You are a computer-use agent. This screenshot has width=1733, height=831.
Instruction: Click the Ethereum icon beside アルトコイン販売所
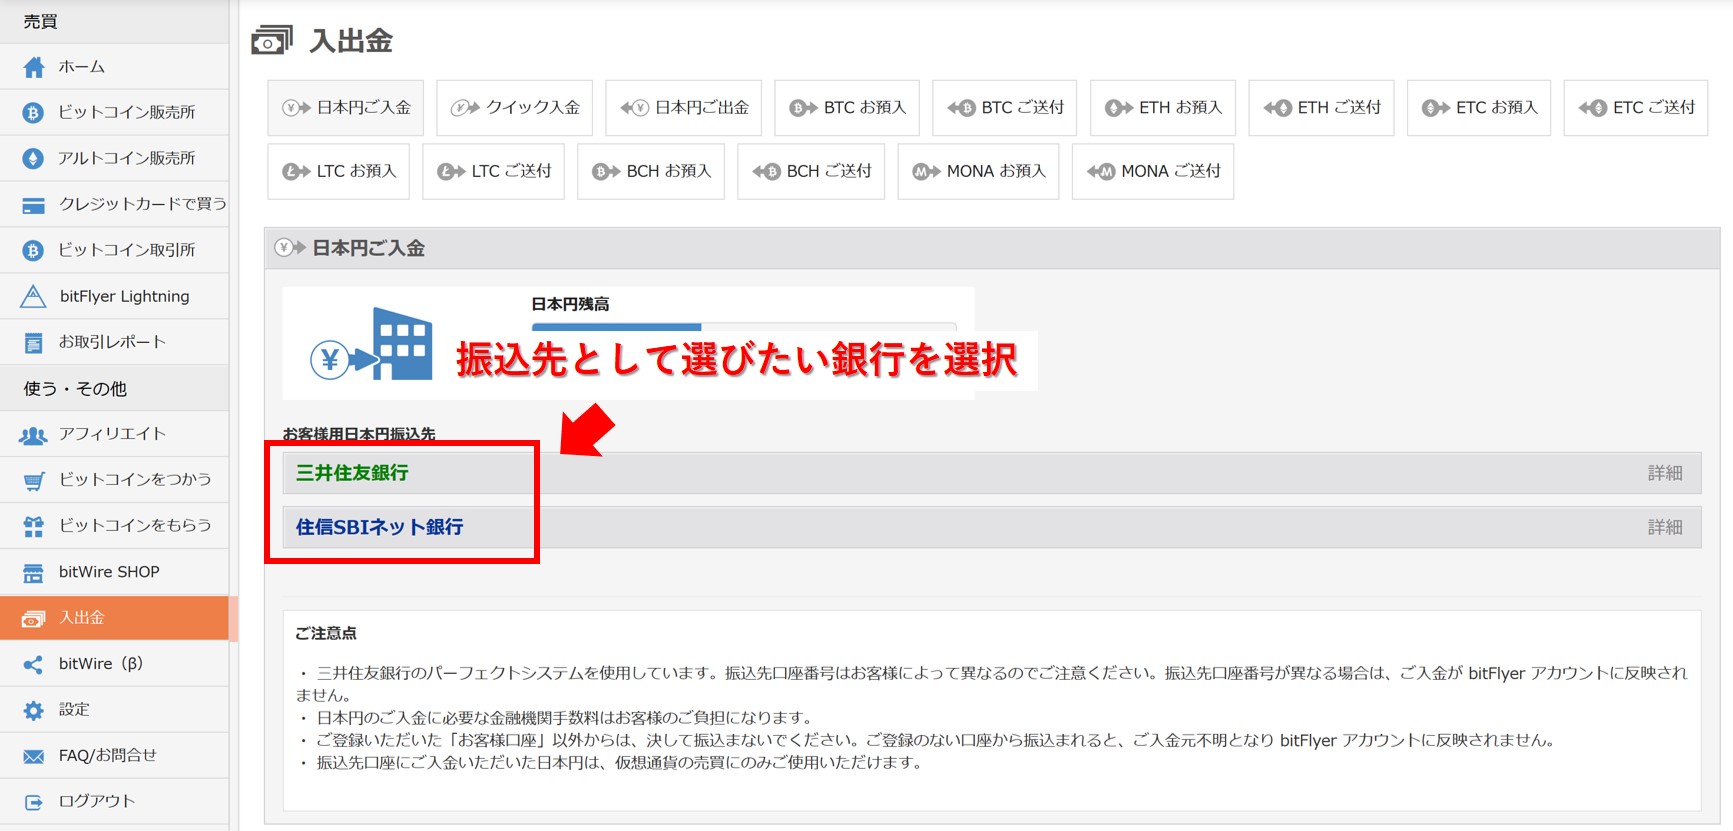(x=34, y=159)
